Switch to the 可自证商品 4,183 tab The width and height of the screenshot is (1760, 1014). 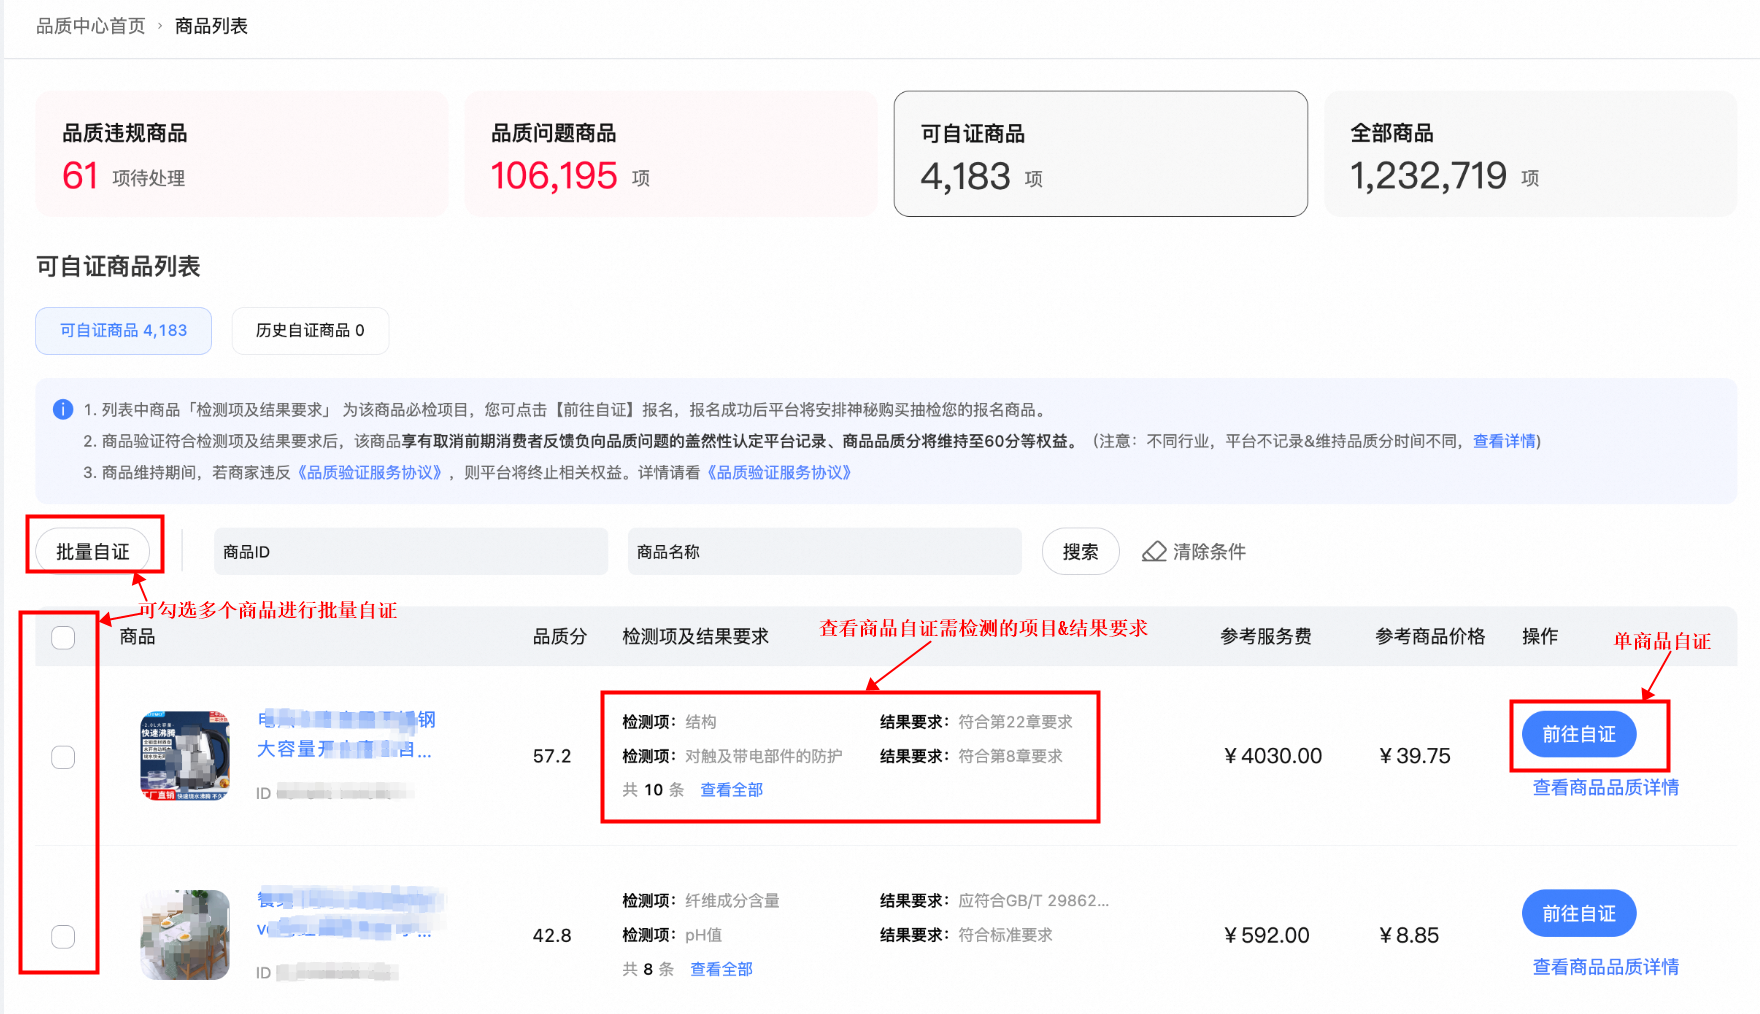(123, 331)
